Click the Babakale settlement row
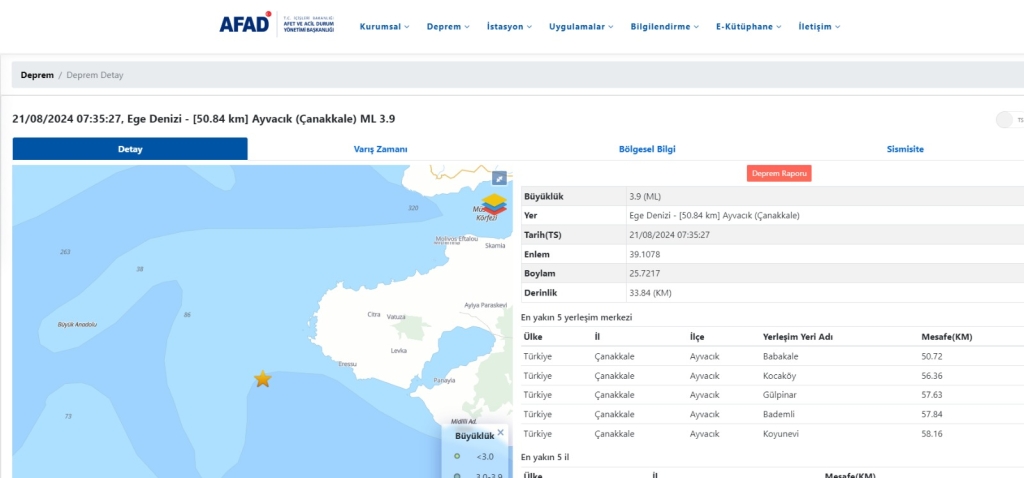The height and width of the screenshot is (478, 1024). click(x=773, y=357)
